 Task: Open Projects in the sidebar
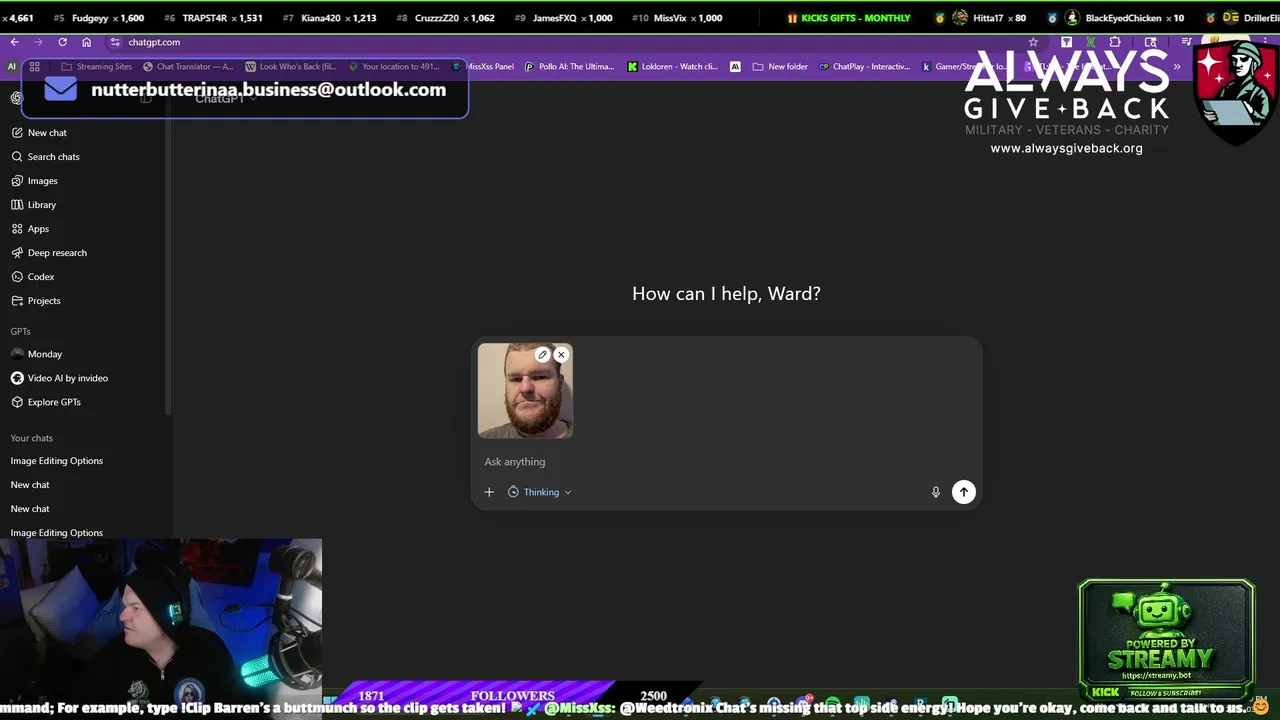tap(36, 300)
